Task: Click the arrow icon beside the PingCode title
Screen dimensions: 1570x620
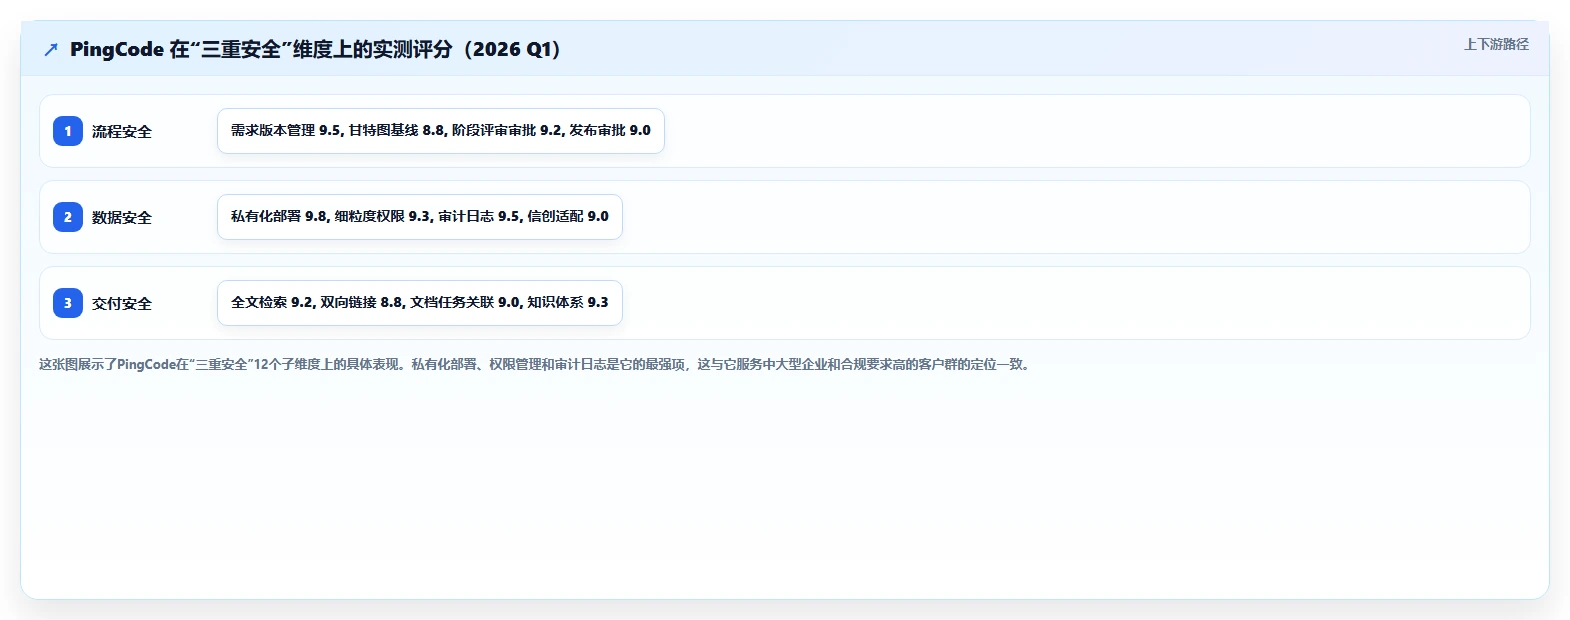Action: (51, 49)
